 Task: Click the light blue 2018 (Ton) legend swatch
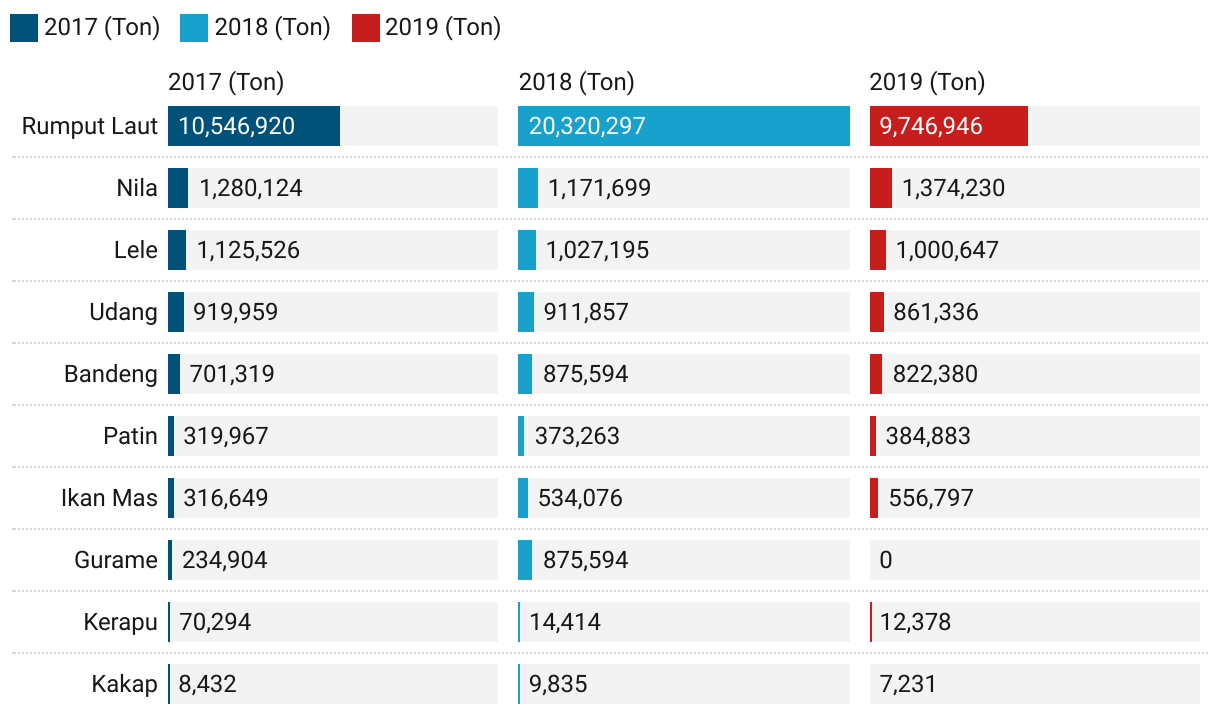[194, 27]
